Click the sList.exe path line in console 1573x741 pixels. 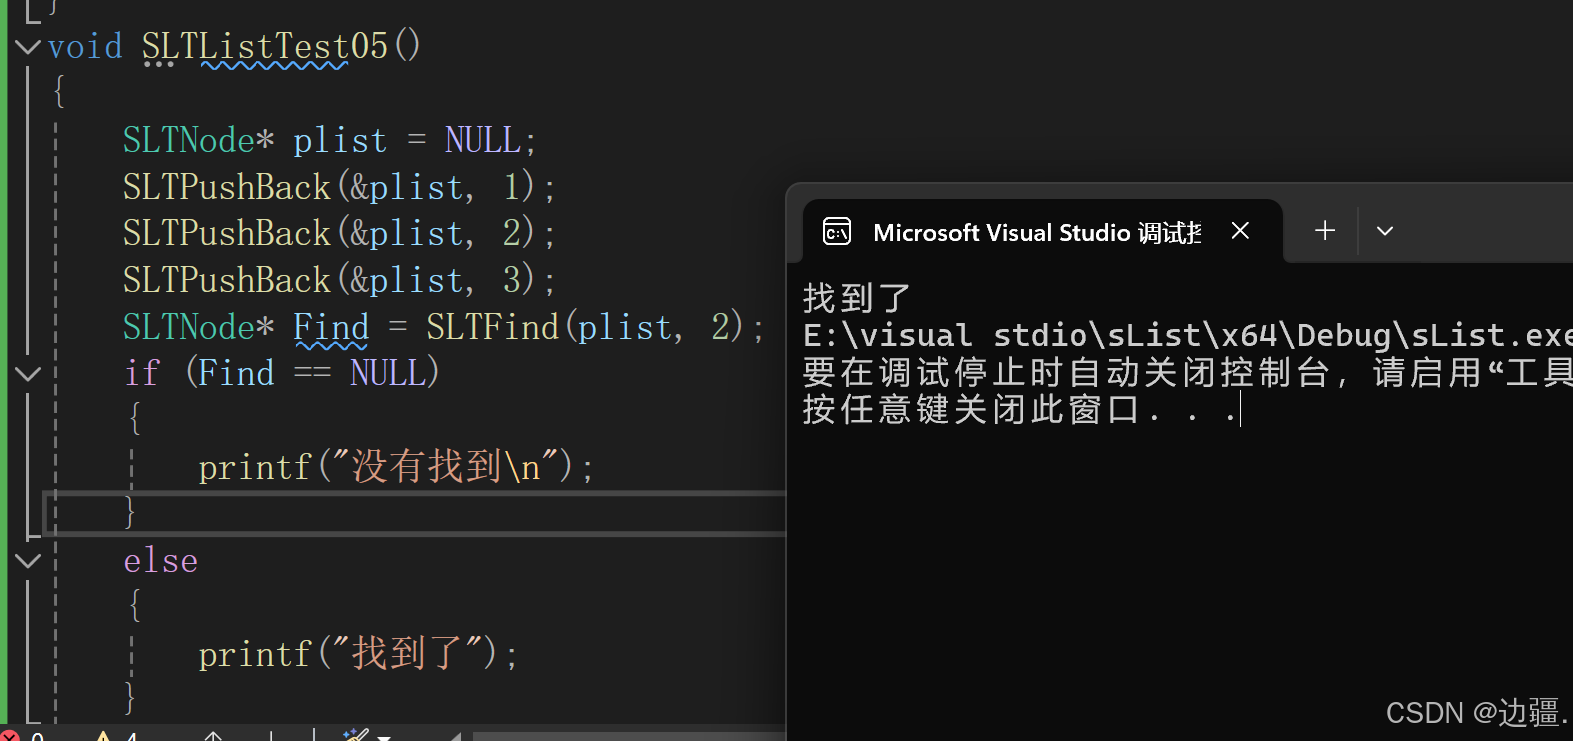1187,336
